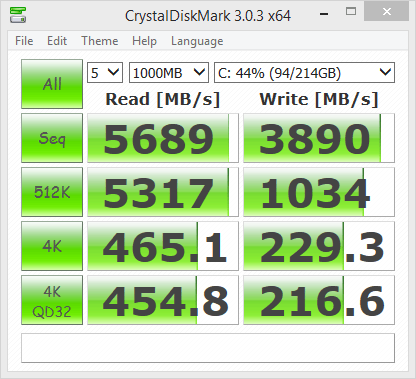The width and height of the screenshot is (416, 379).
Task: Minimize the CrystalDiskMark window
Action: pos(324,13)
